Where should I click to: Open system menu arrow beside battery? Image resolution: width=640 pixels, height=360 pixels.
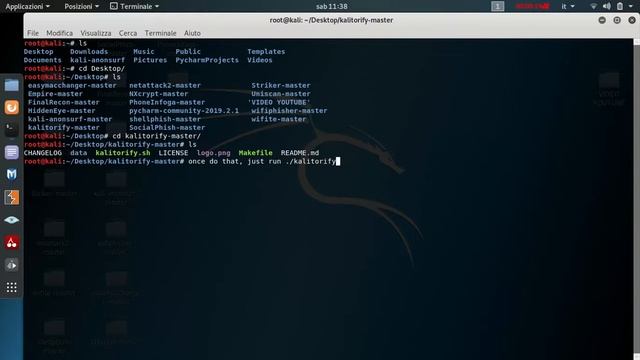[631, 6]
